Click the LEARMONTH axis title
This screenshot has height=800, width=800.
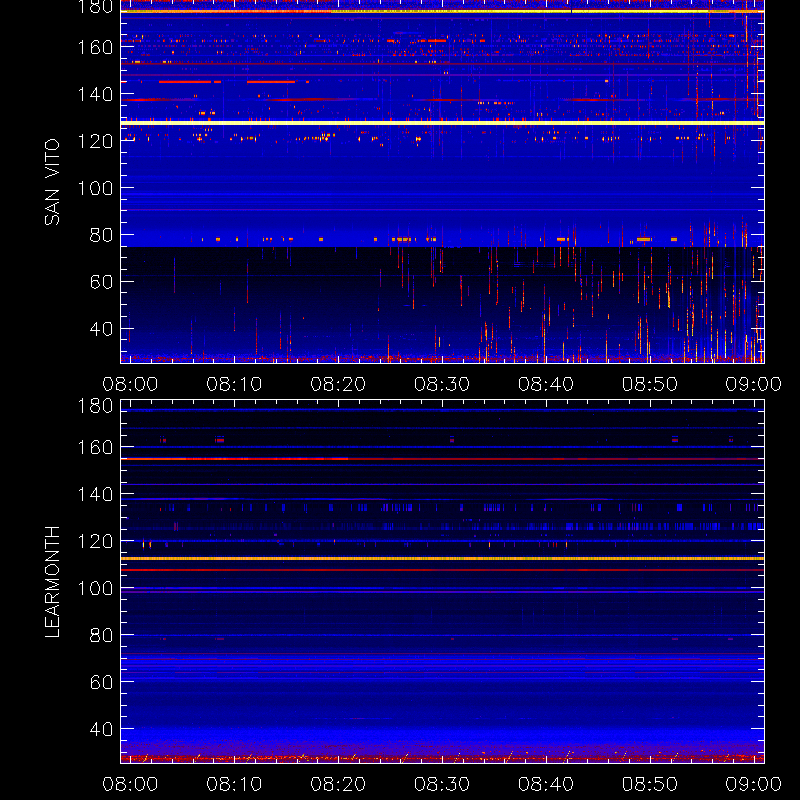tap(52, 581)
